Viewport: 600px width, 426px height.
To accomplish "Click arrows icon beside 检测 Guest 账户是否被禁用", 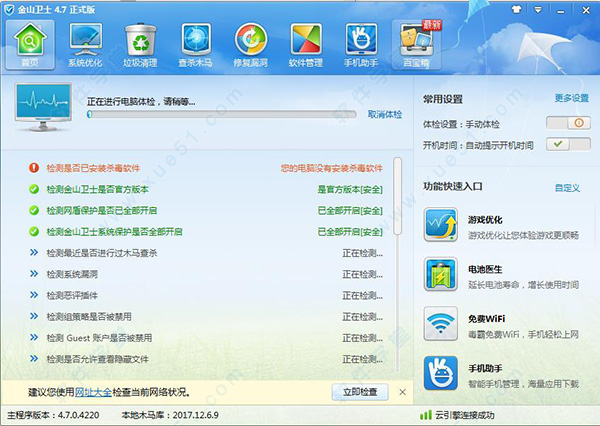I will [x=34, y=338].
